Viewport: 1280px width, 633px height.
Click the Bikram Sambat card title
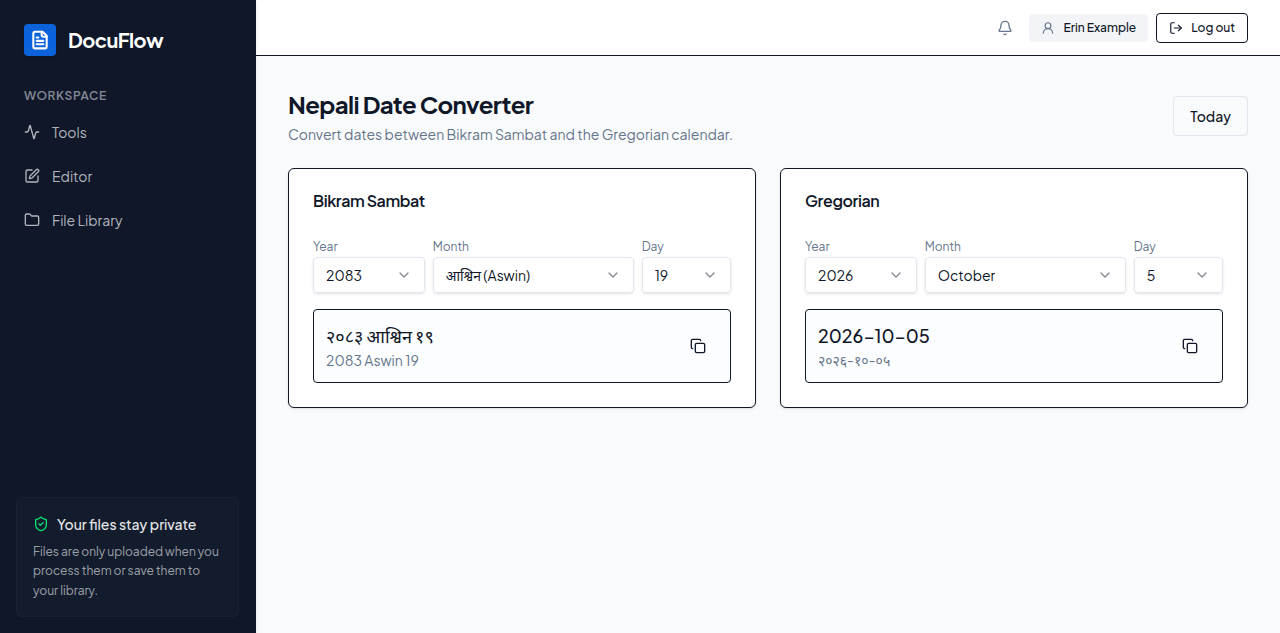click(369, 201)
